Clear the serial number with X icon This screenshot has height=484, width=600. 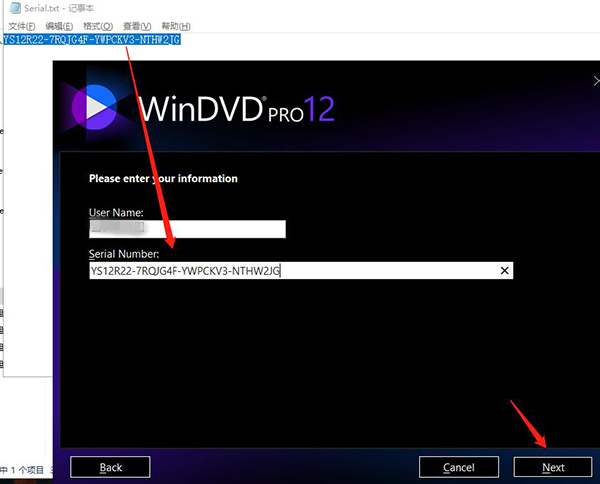504,270
